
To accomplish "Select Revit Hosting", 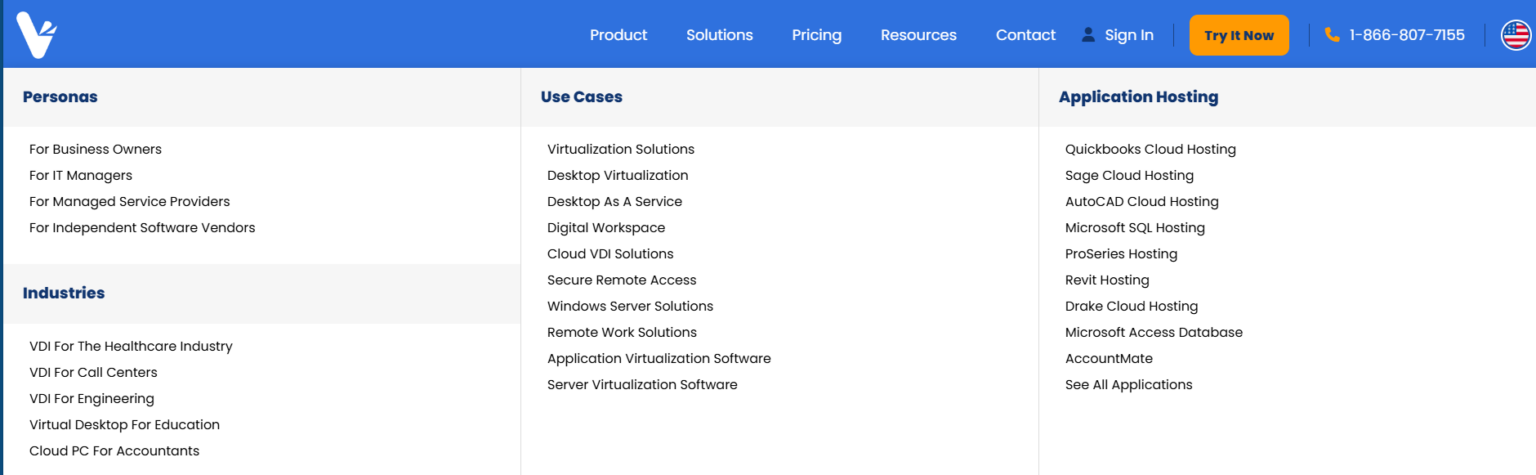I will [1107, 280].
